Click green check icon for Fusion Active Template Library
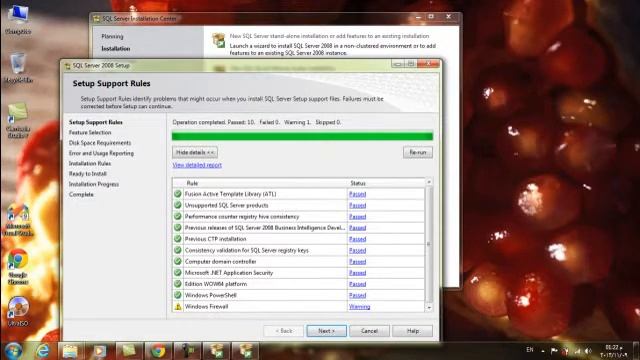The image size is (640, 360). pyautogui.click(x=178, y=194)
